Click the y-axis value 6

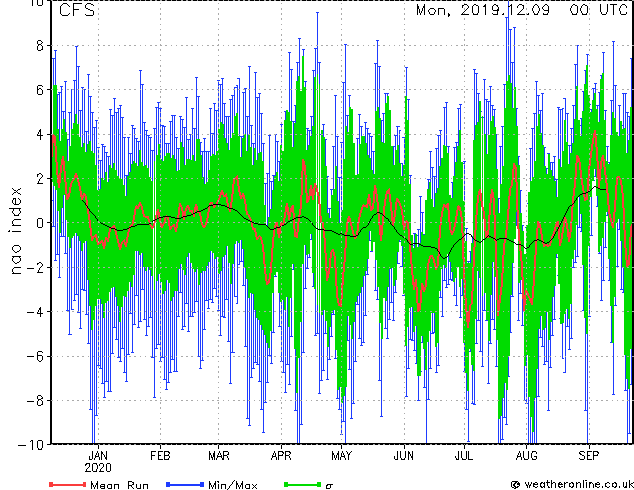coord(40,90)
